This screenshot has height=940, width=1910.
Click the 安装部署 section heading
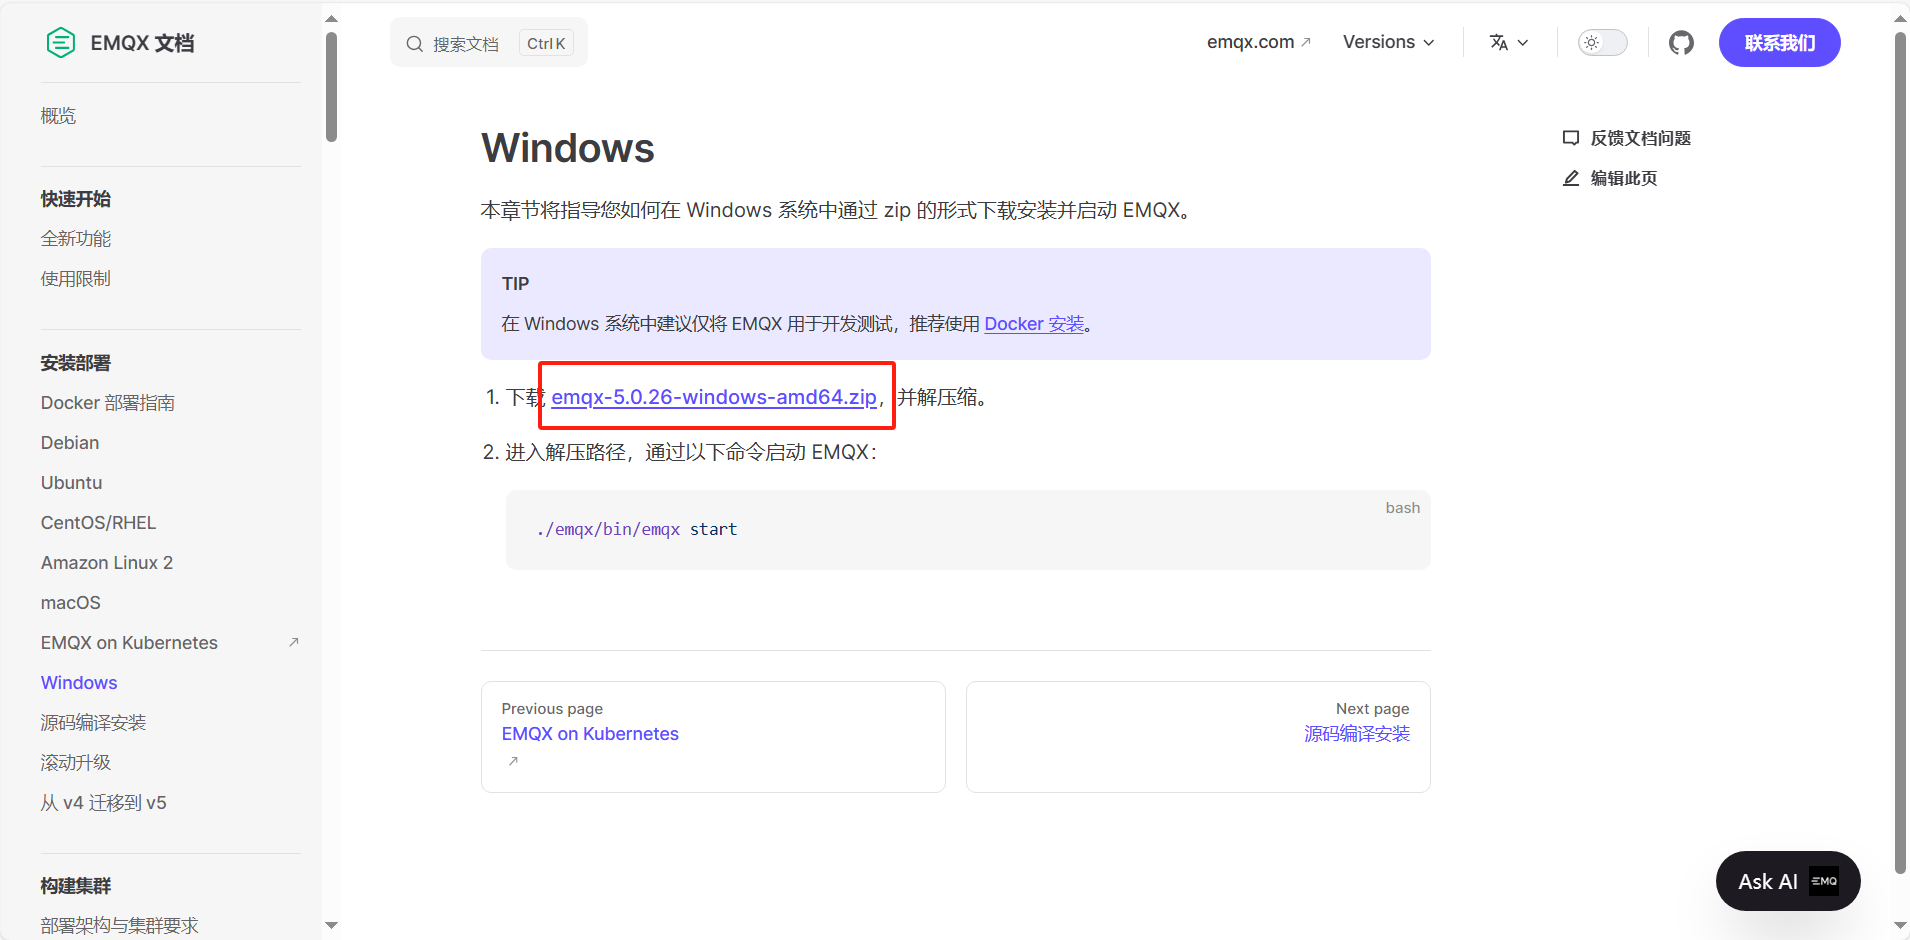tap(76, 363)
